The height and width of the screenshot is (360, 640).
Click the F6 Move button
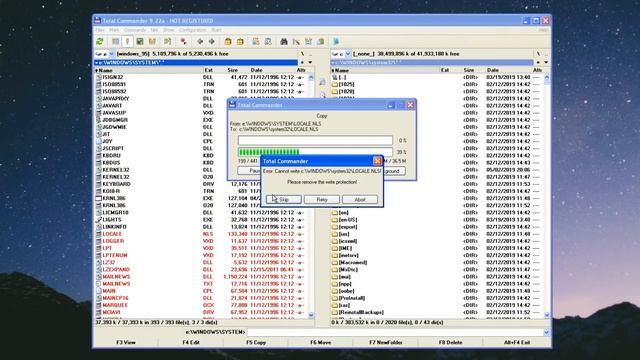pyautogui.click(x=320, y=342)
